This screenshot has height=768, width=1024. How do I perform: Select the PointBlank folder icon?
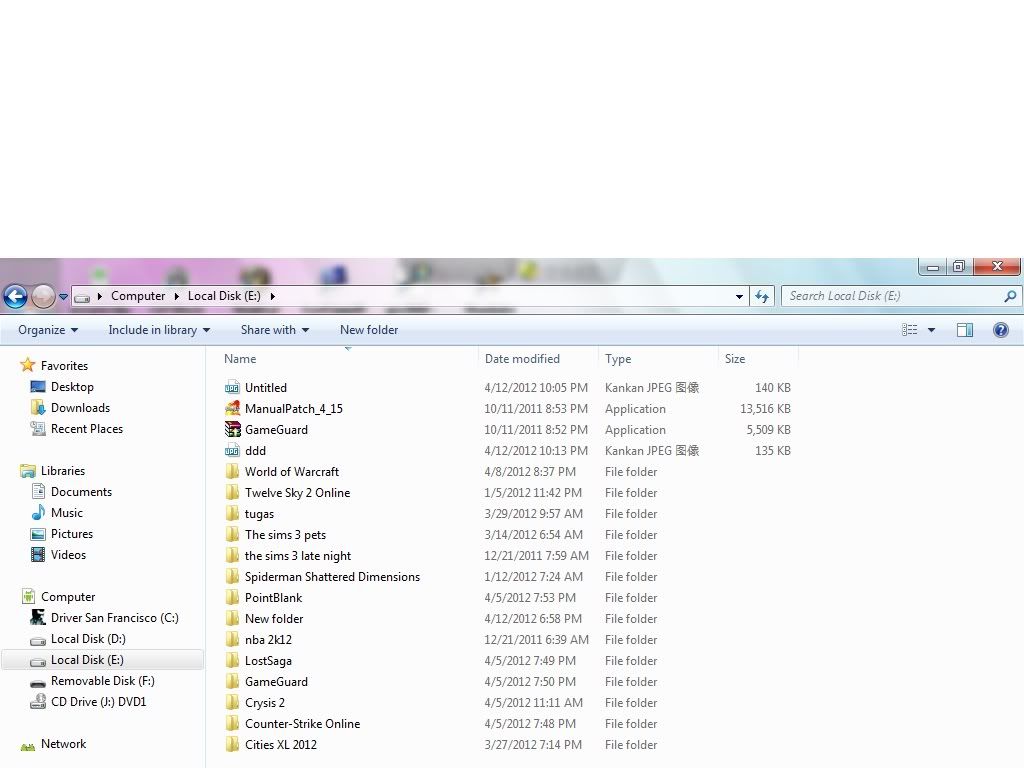232,598
